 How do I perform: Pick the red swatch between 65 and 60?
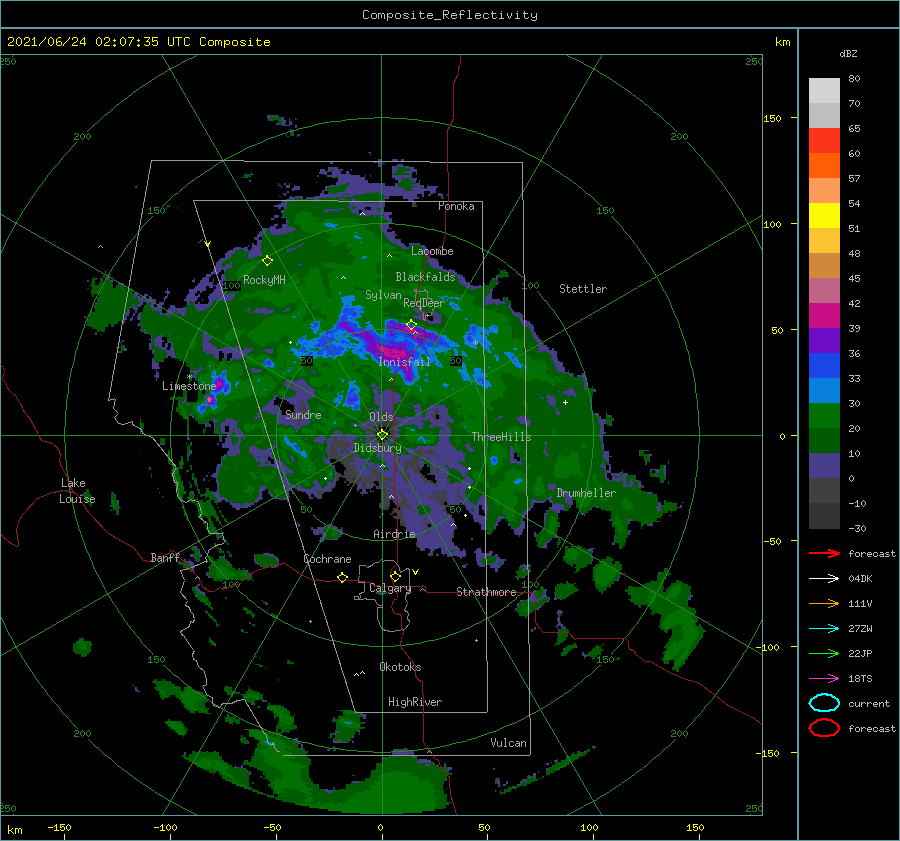point(824,140)
